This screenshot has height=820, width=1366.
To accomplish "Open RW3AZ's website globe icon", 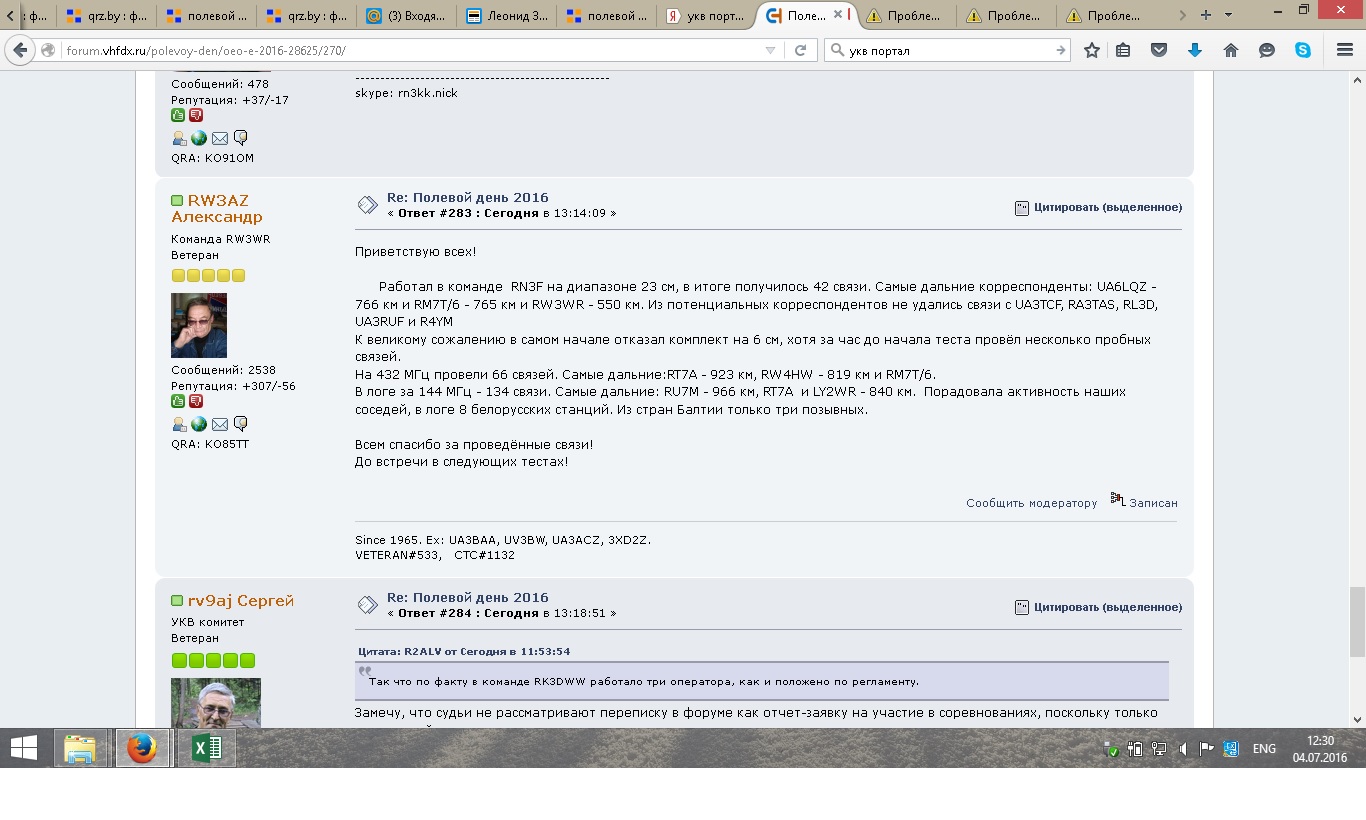I will coord(199,424).
